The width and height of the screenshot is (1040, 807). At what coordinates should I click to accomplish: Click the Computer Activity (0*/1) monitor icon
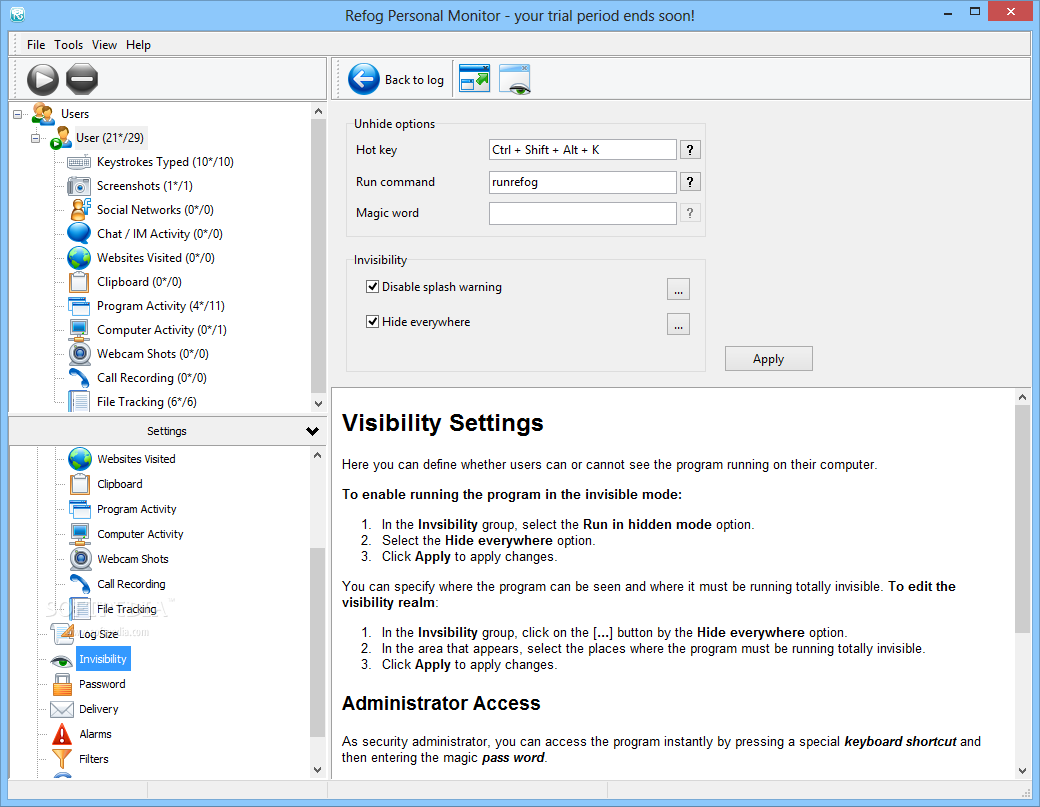pyautogui.click(x=79, y=330)
